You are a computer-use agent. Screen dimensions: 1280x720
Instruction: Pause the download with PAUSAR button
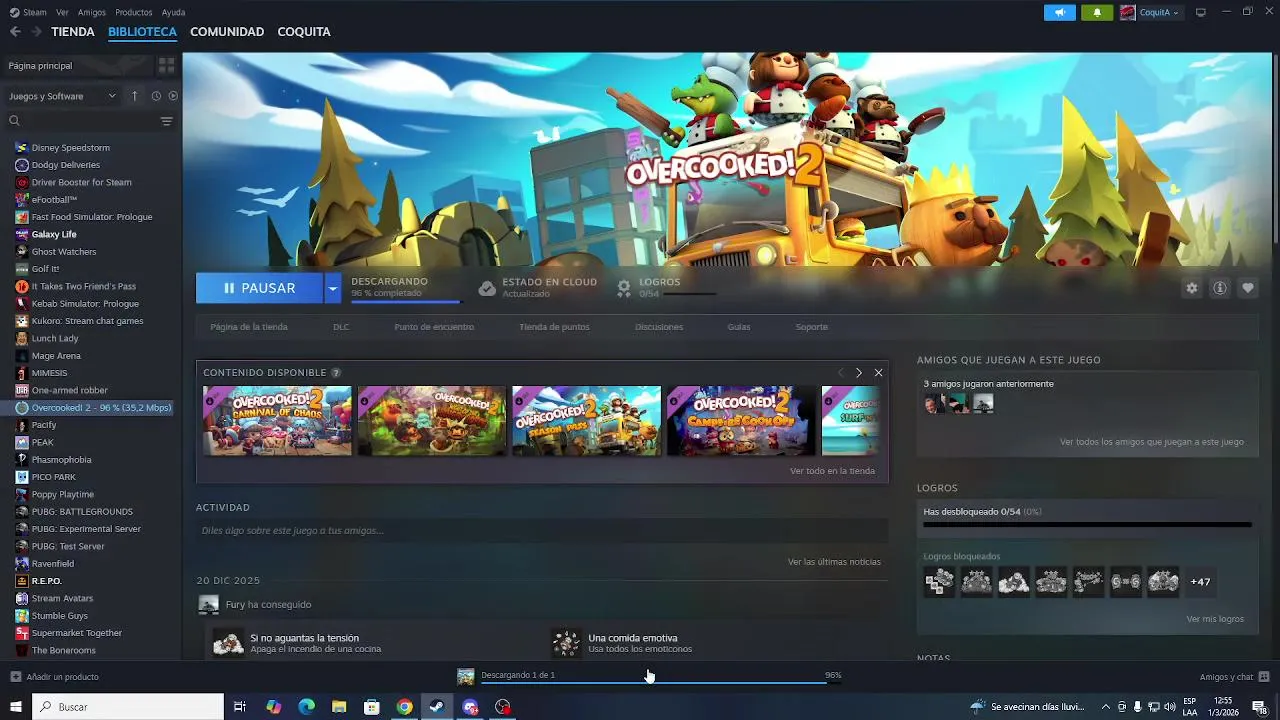click(x=260, y=288)
